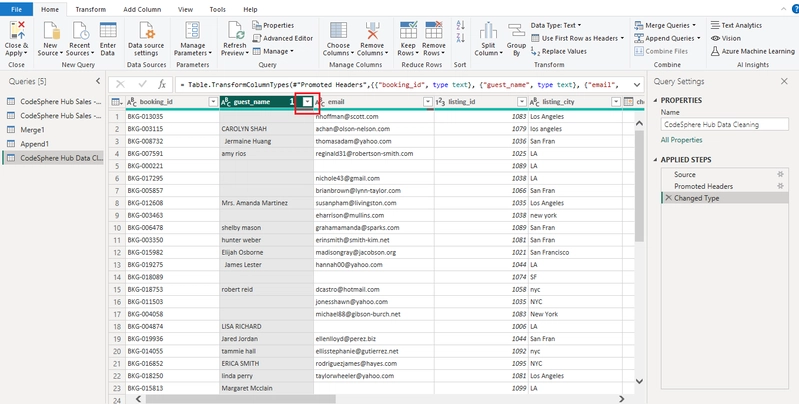Select the Promoted Headers applied step

(703, 186)
